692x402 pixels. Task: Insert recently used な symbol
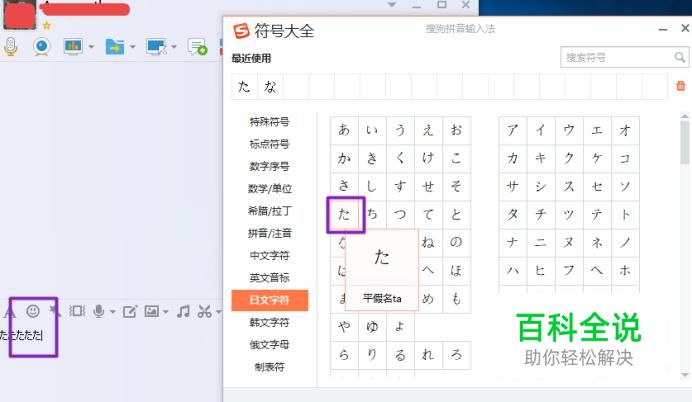tap(270, 86)
